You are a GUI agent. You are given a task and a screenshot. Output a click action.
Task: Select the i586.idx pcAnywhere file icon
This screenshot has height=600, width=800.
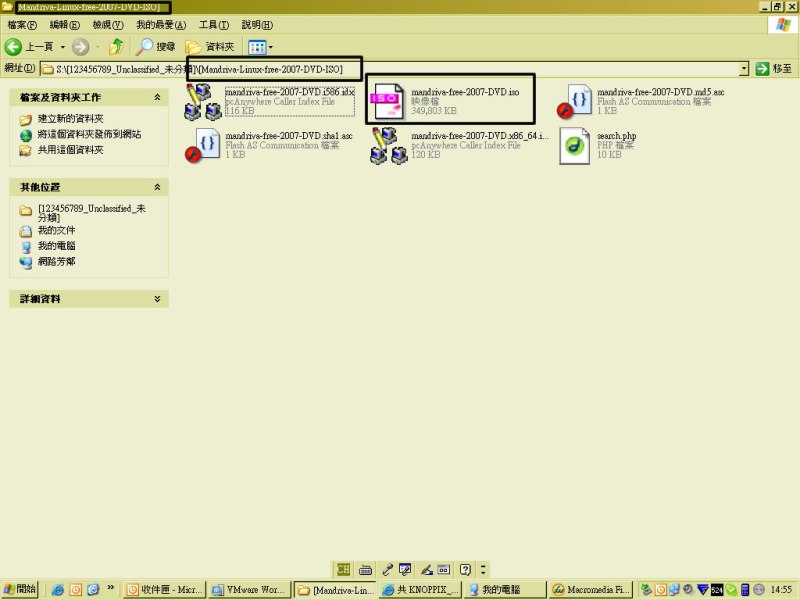pos(203,102)
